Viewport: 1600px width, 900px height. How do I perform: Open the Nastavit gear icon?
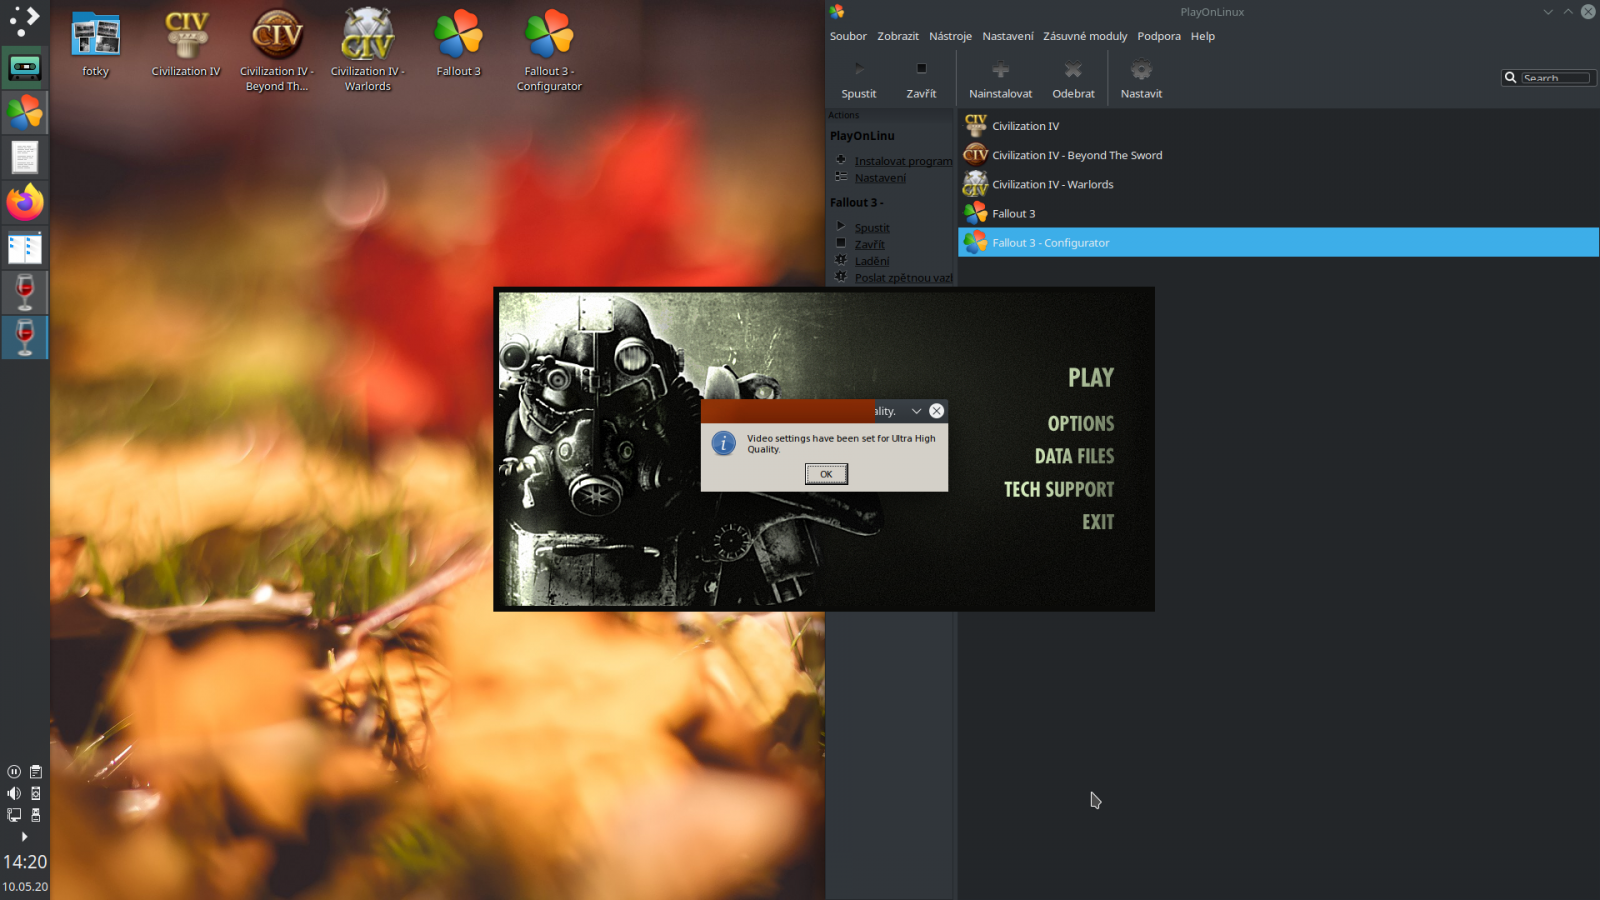1141,69
